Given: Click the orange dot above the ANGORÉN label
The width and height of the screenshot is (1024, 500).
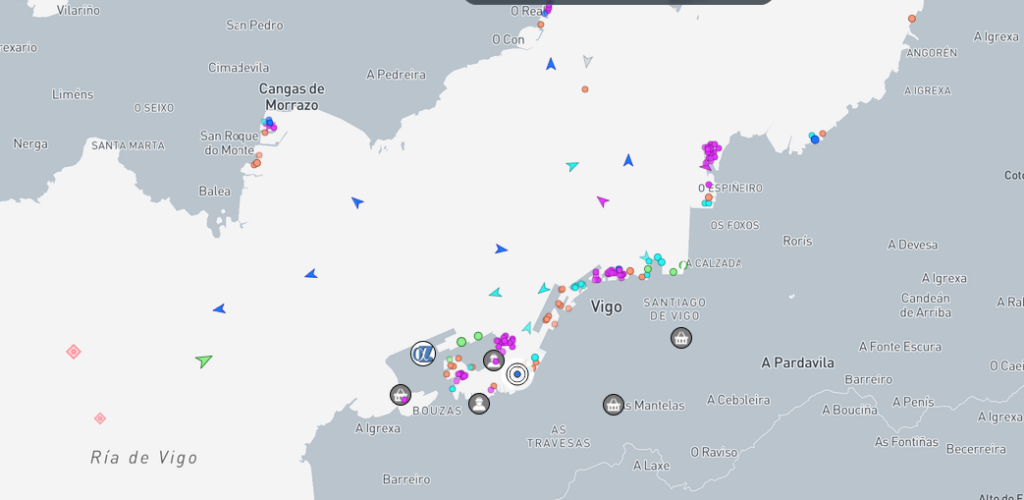Looking at the screenshot, I should pos(912,18).
